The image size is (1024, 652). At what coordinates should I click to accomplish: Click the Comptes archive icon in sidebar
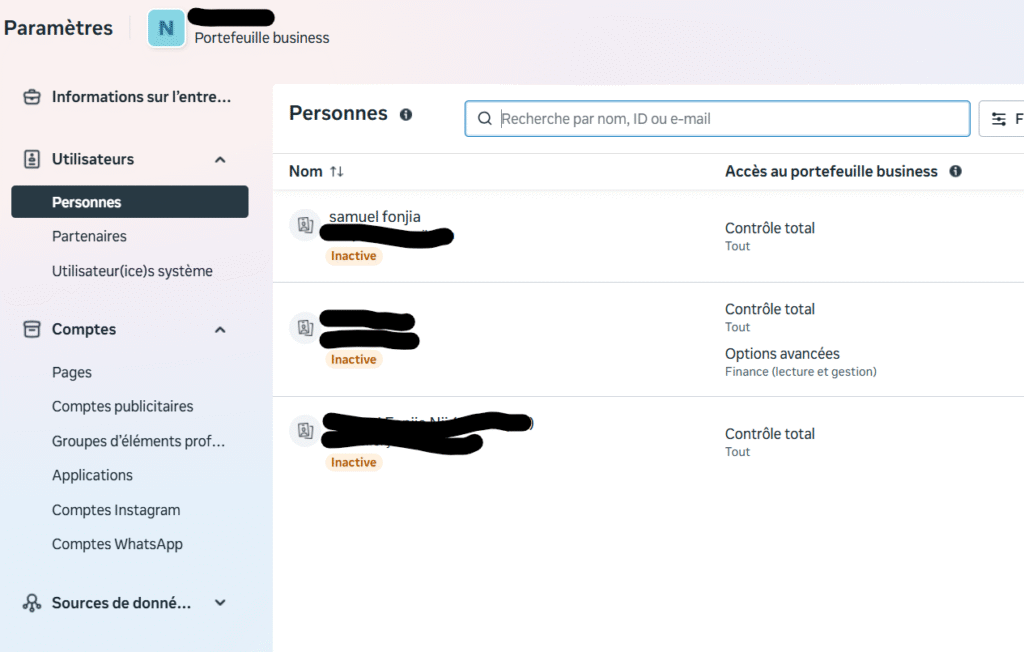pos(32,329)
